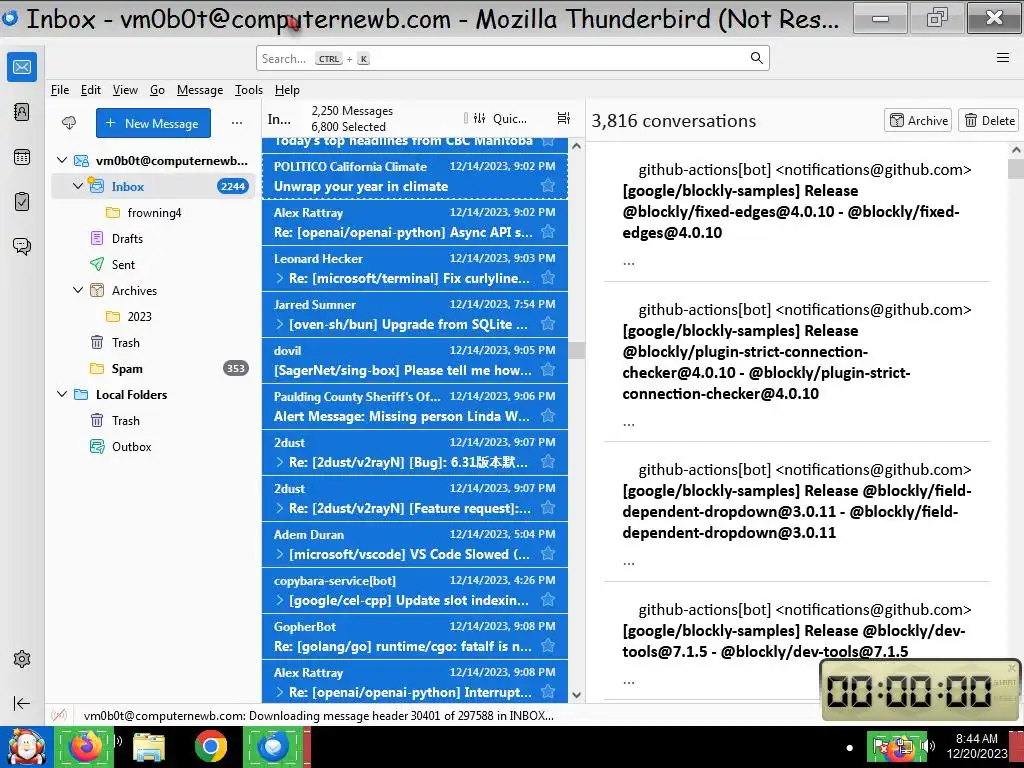Open folder pane options ellipsis
This screenshot has height=768, width=1024.
pos(237,123)
